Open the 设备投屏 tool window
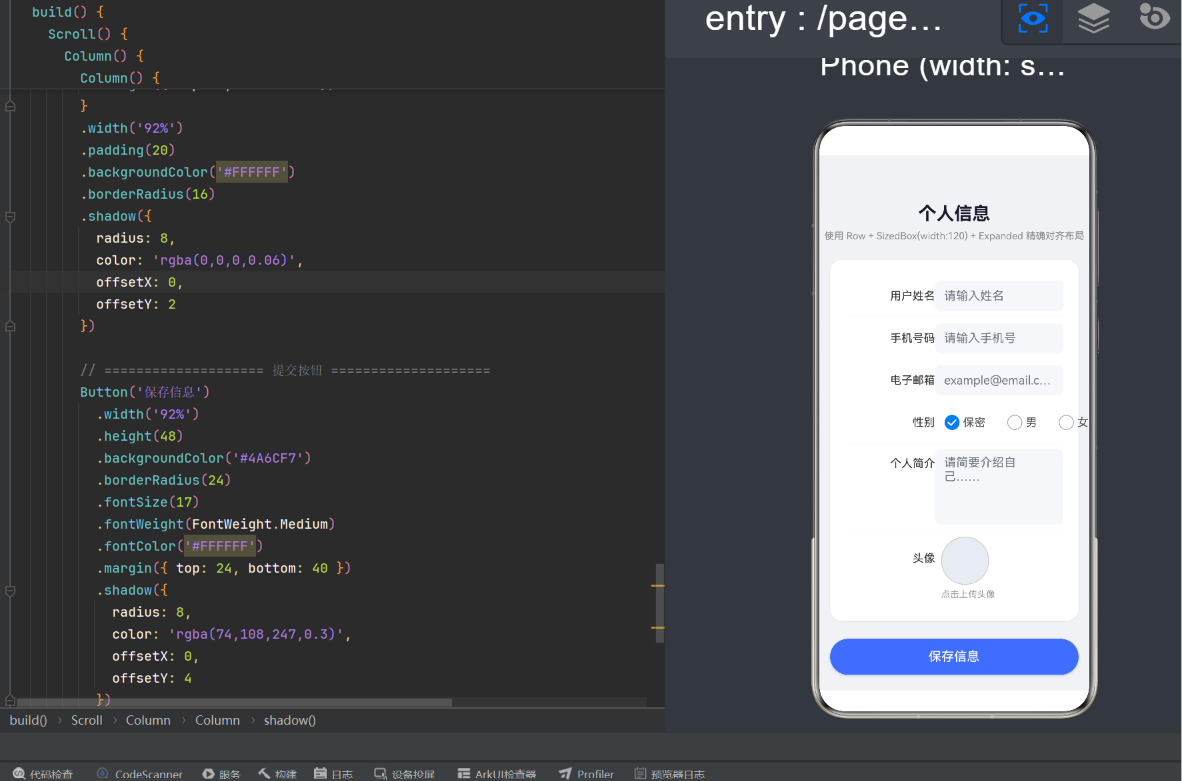This screenshot has width=1182, height=781. pos(405,773)
